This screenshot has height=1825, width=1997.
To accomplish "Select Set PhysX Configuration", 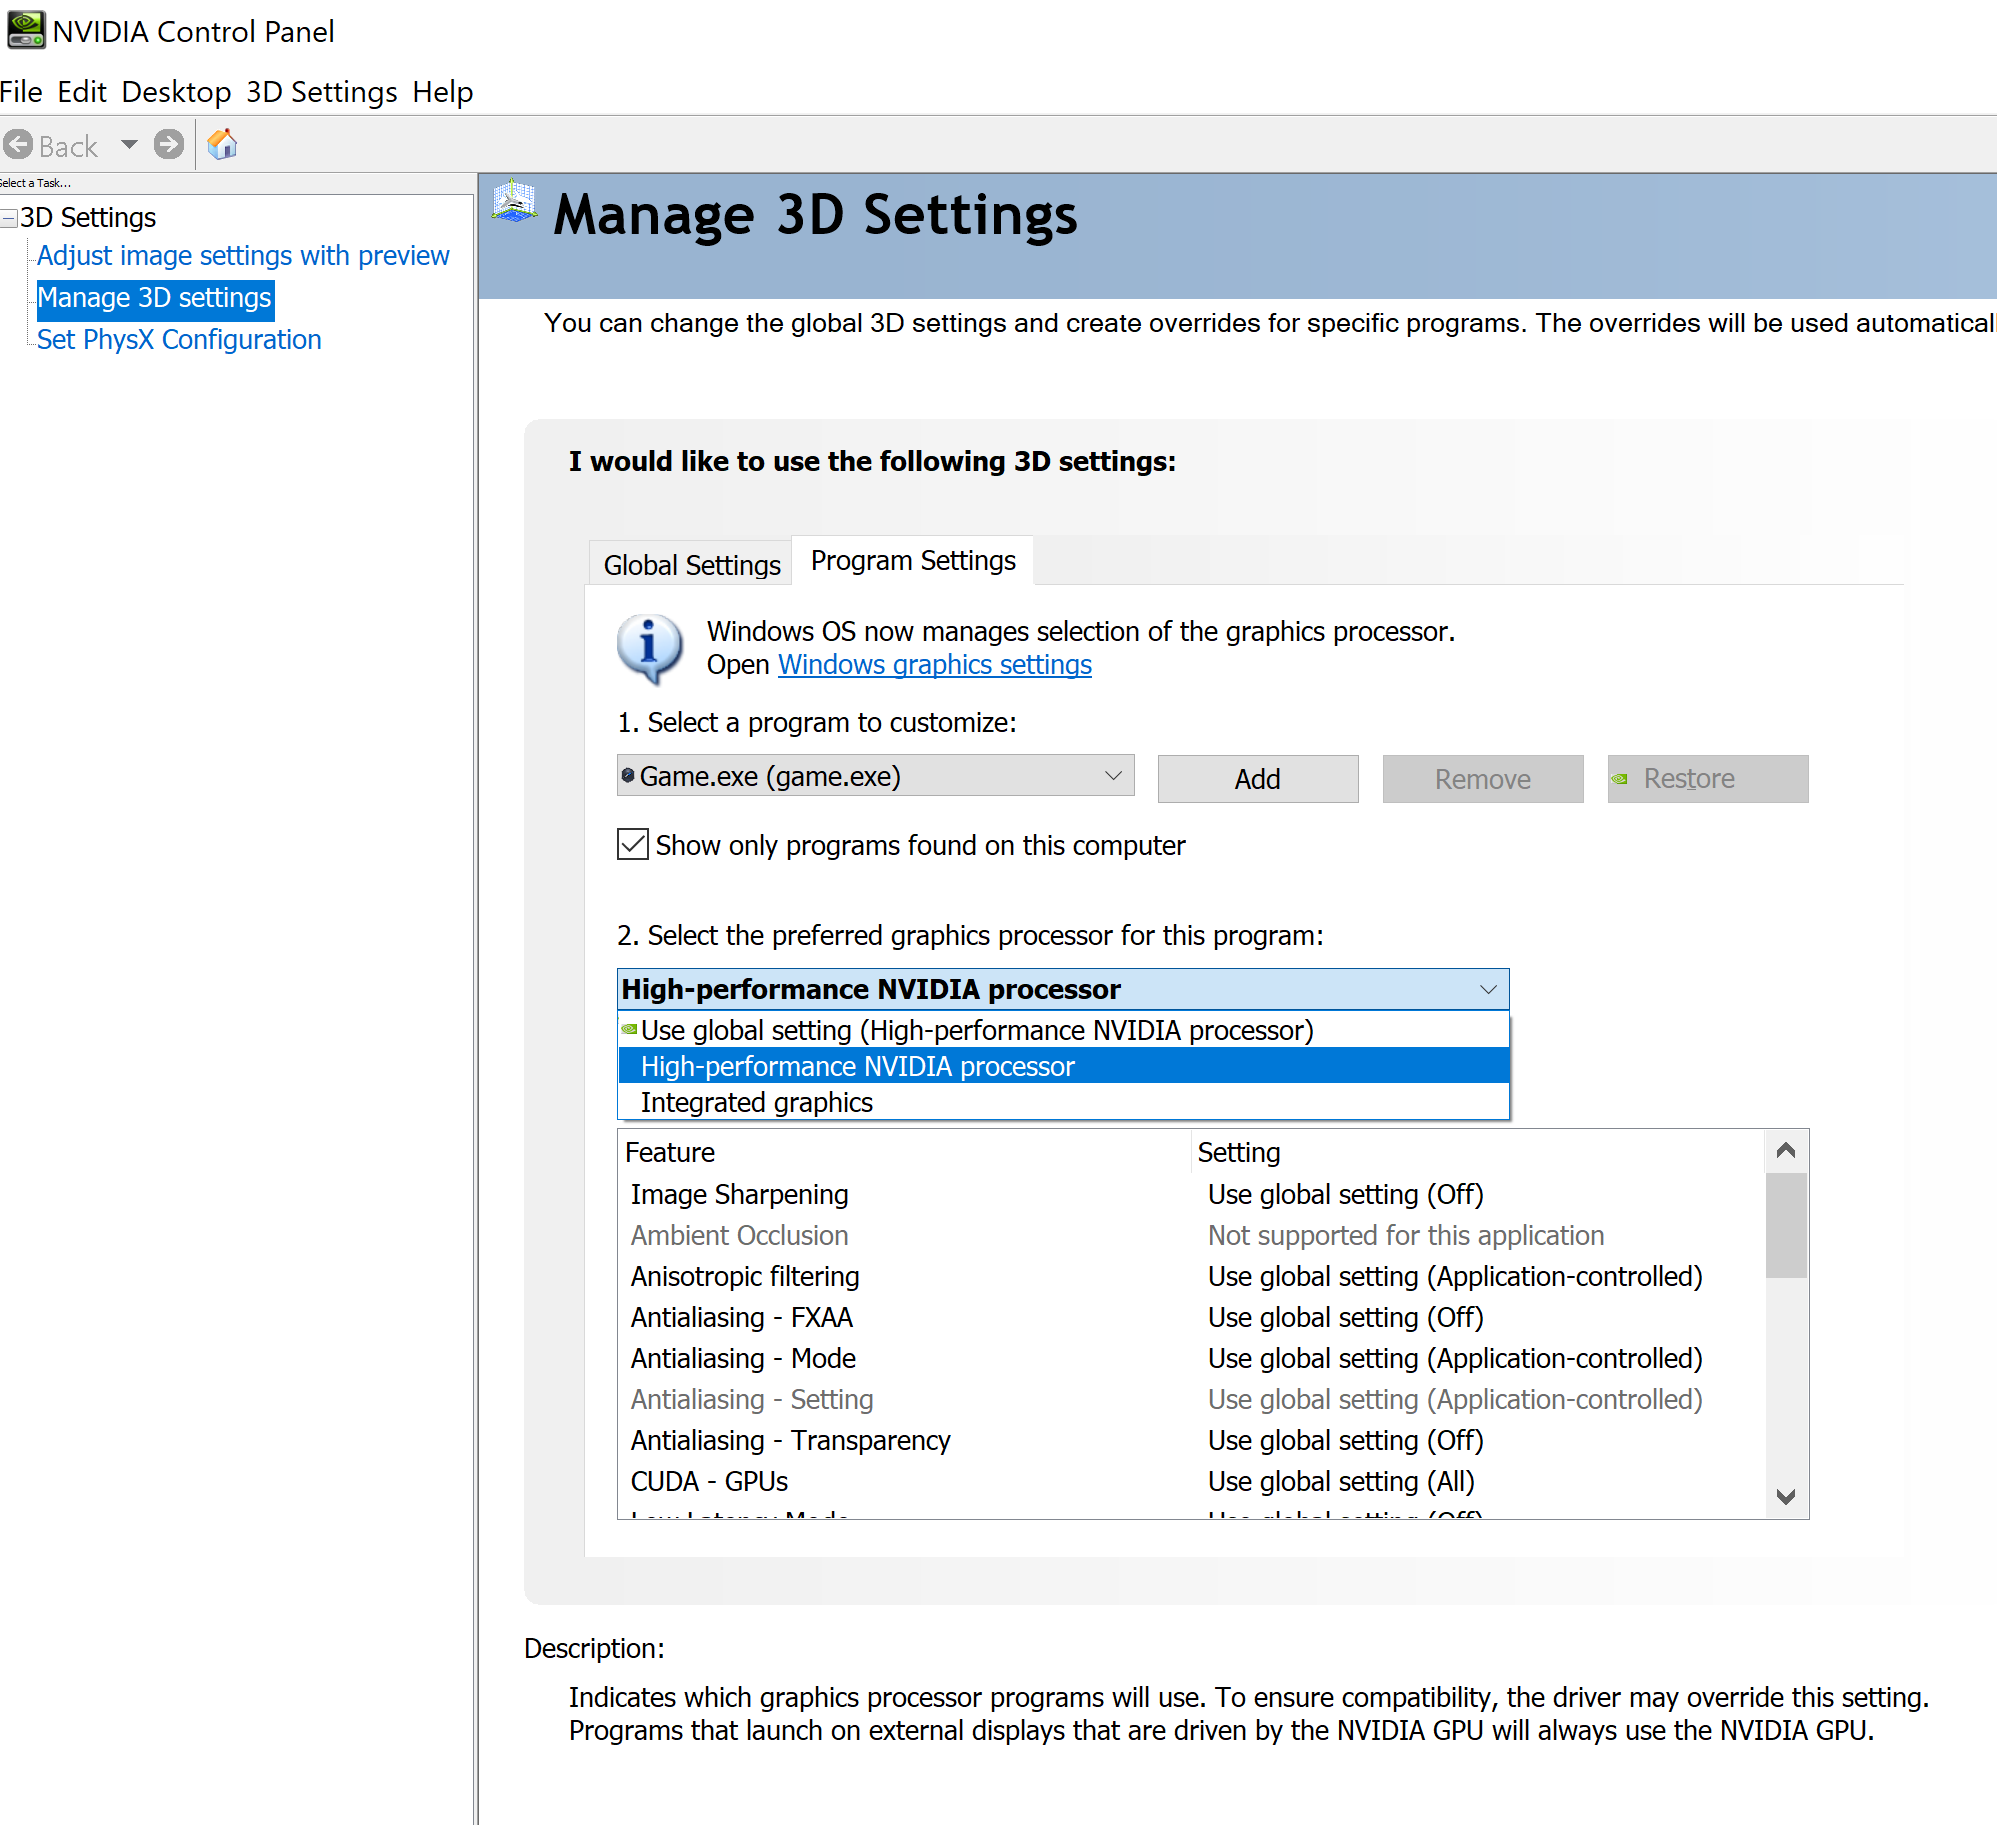I will point(179,340).
